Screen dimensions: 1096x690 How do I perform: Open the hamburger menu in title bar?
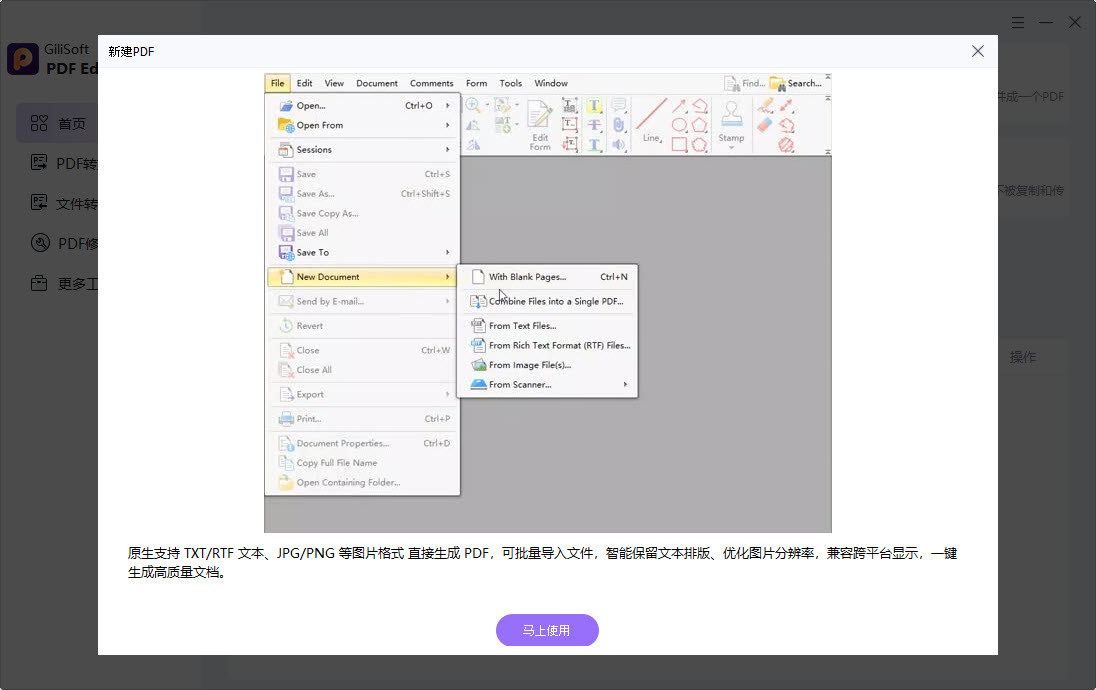click(x=1018, y=22)
